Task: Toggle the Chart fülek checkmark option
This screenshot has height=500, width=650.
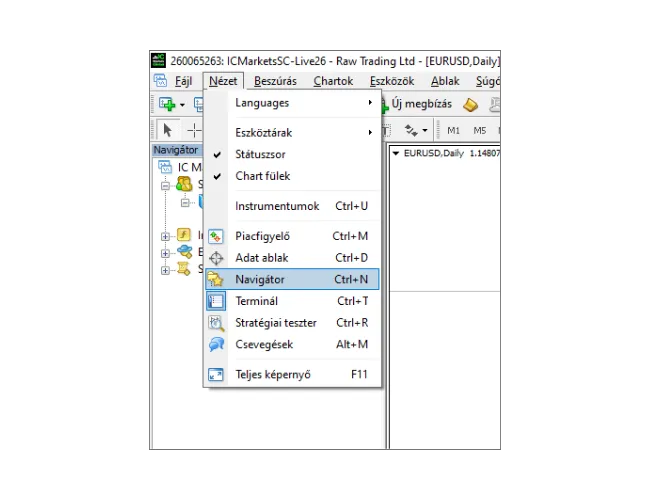Action: (x=262, y=176)
